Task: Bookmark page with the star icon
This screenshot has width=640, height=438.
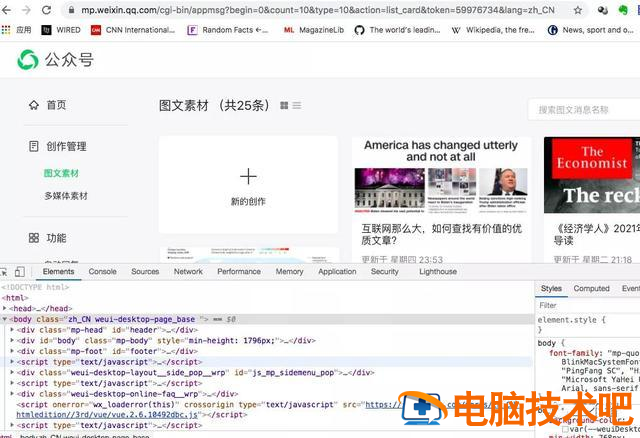Action: coord(578,10)
